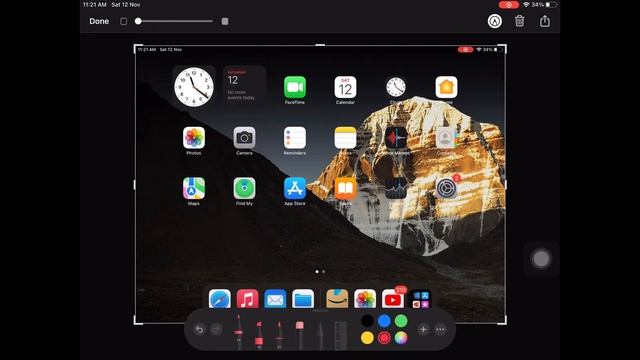Click the Sat 12 Nov date text
The image size is (640, 360).
pos(126,5)
